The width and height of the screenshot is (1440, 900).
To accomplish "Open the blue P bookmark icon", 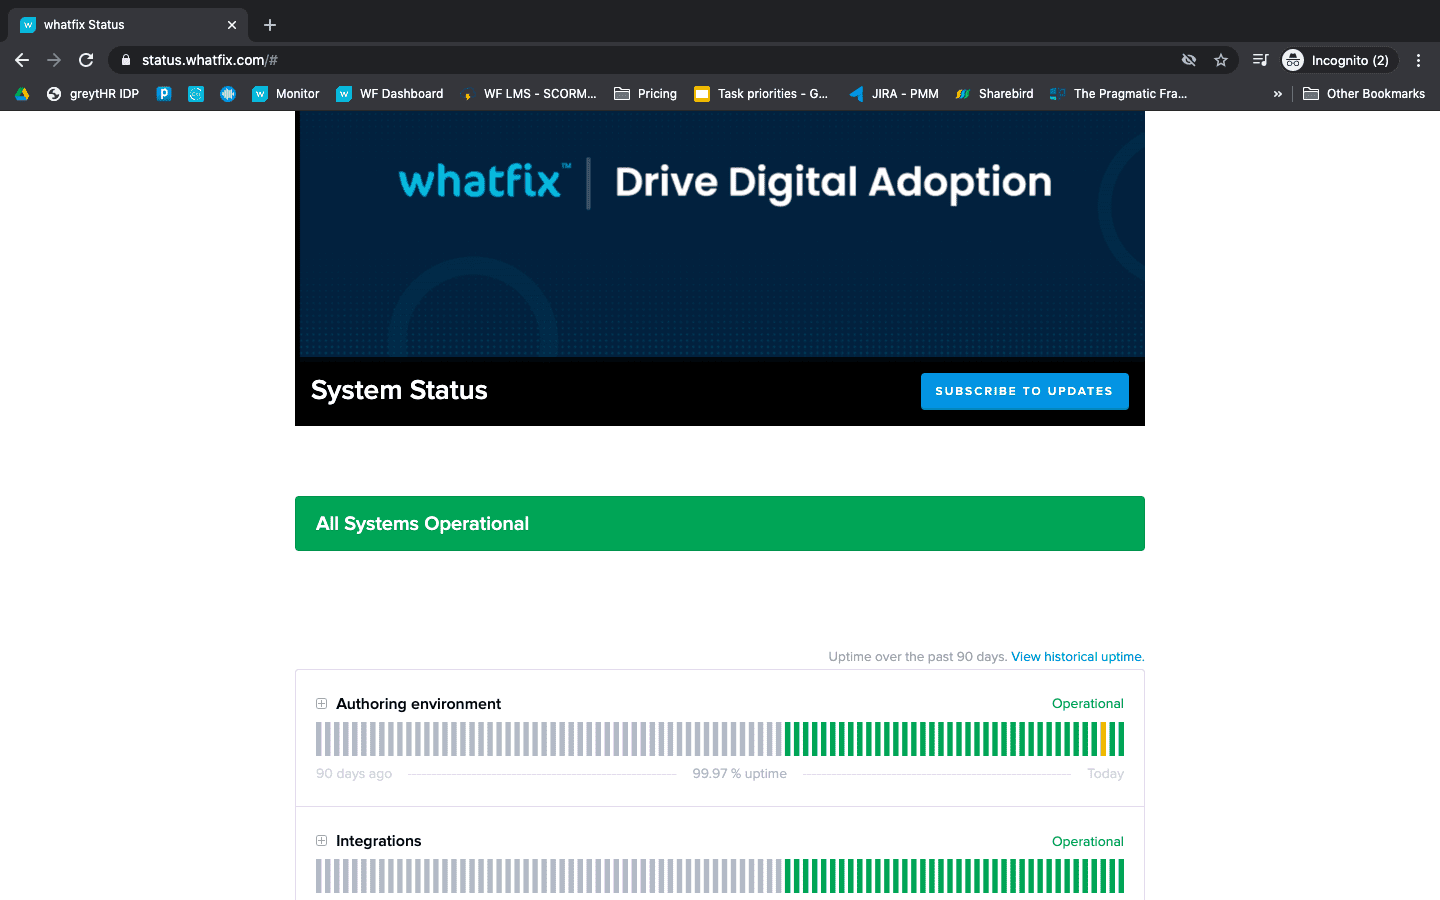I will [x=164, y=94].
